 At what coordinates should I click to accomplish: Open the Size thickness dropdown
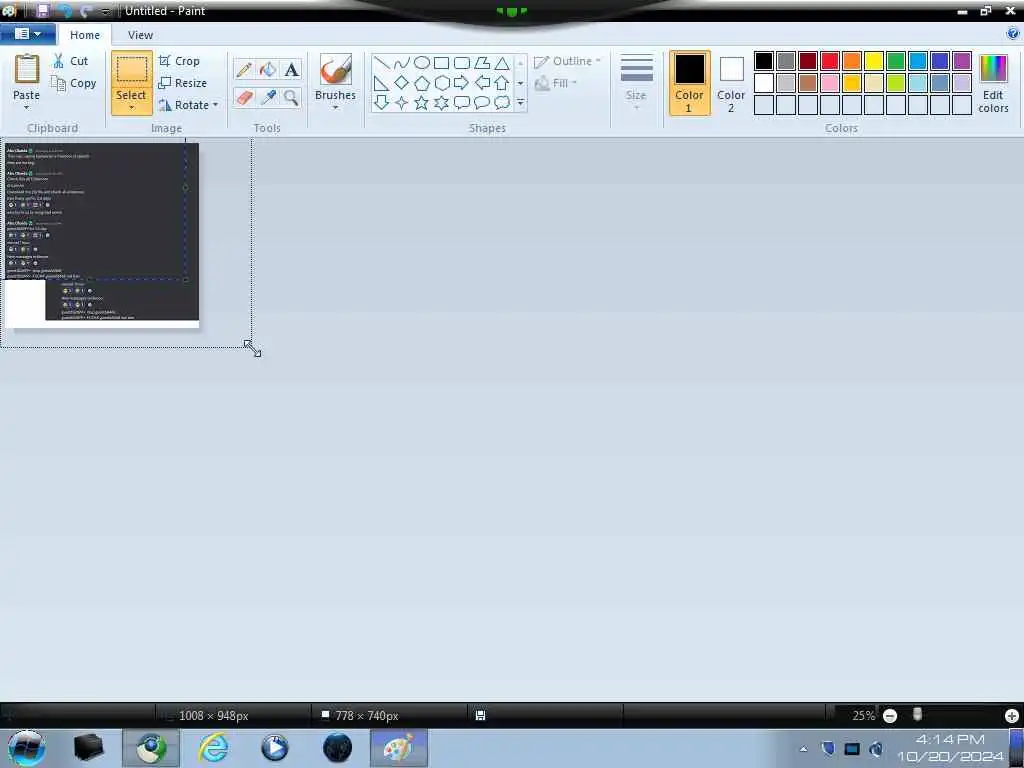tap(636, 83)
